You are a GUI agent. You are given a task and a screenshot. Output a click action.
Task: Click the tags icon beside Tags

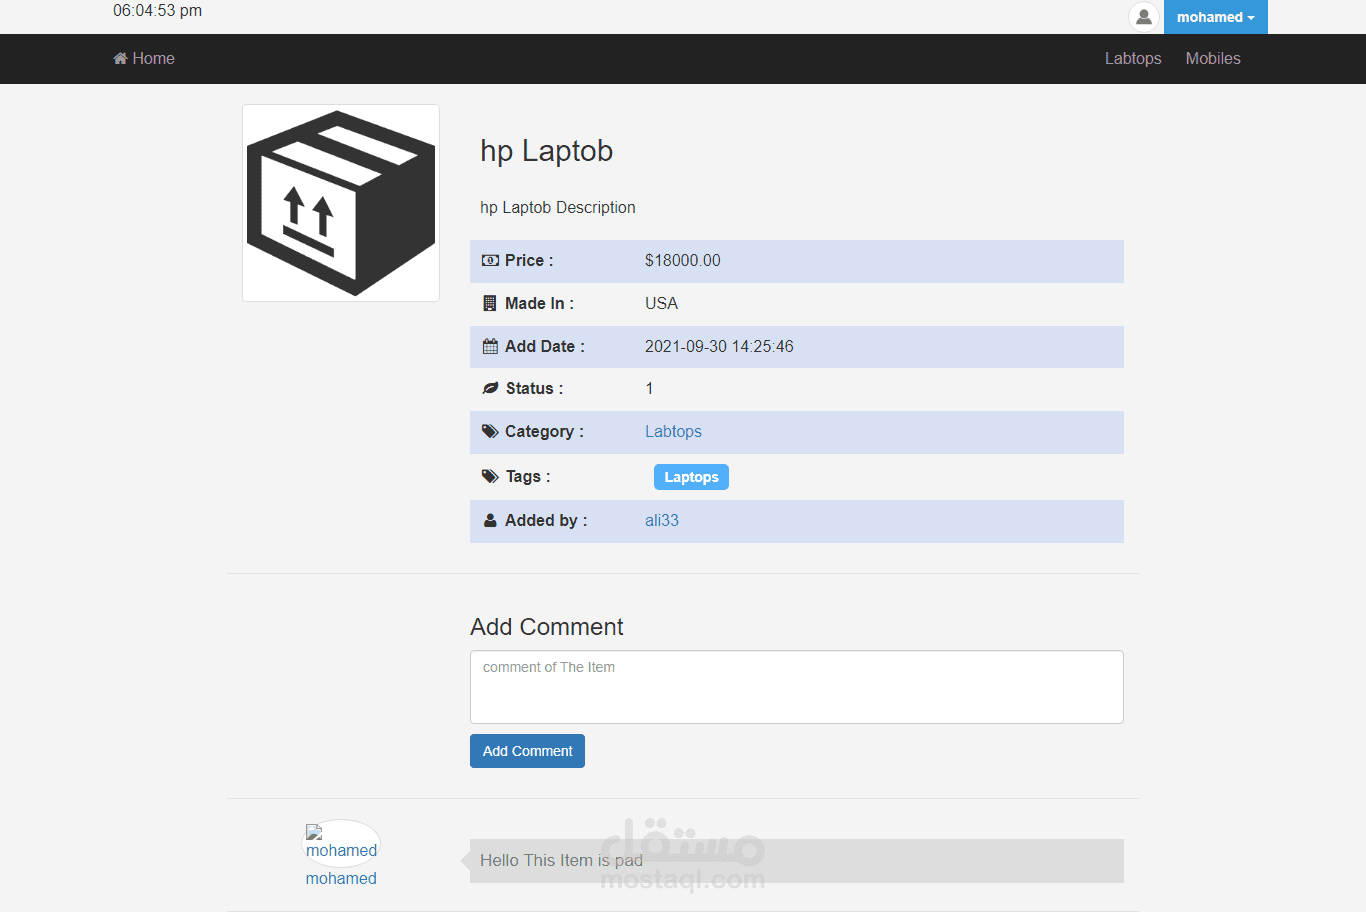coord(490,476)
